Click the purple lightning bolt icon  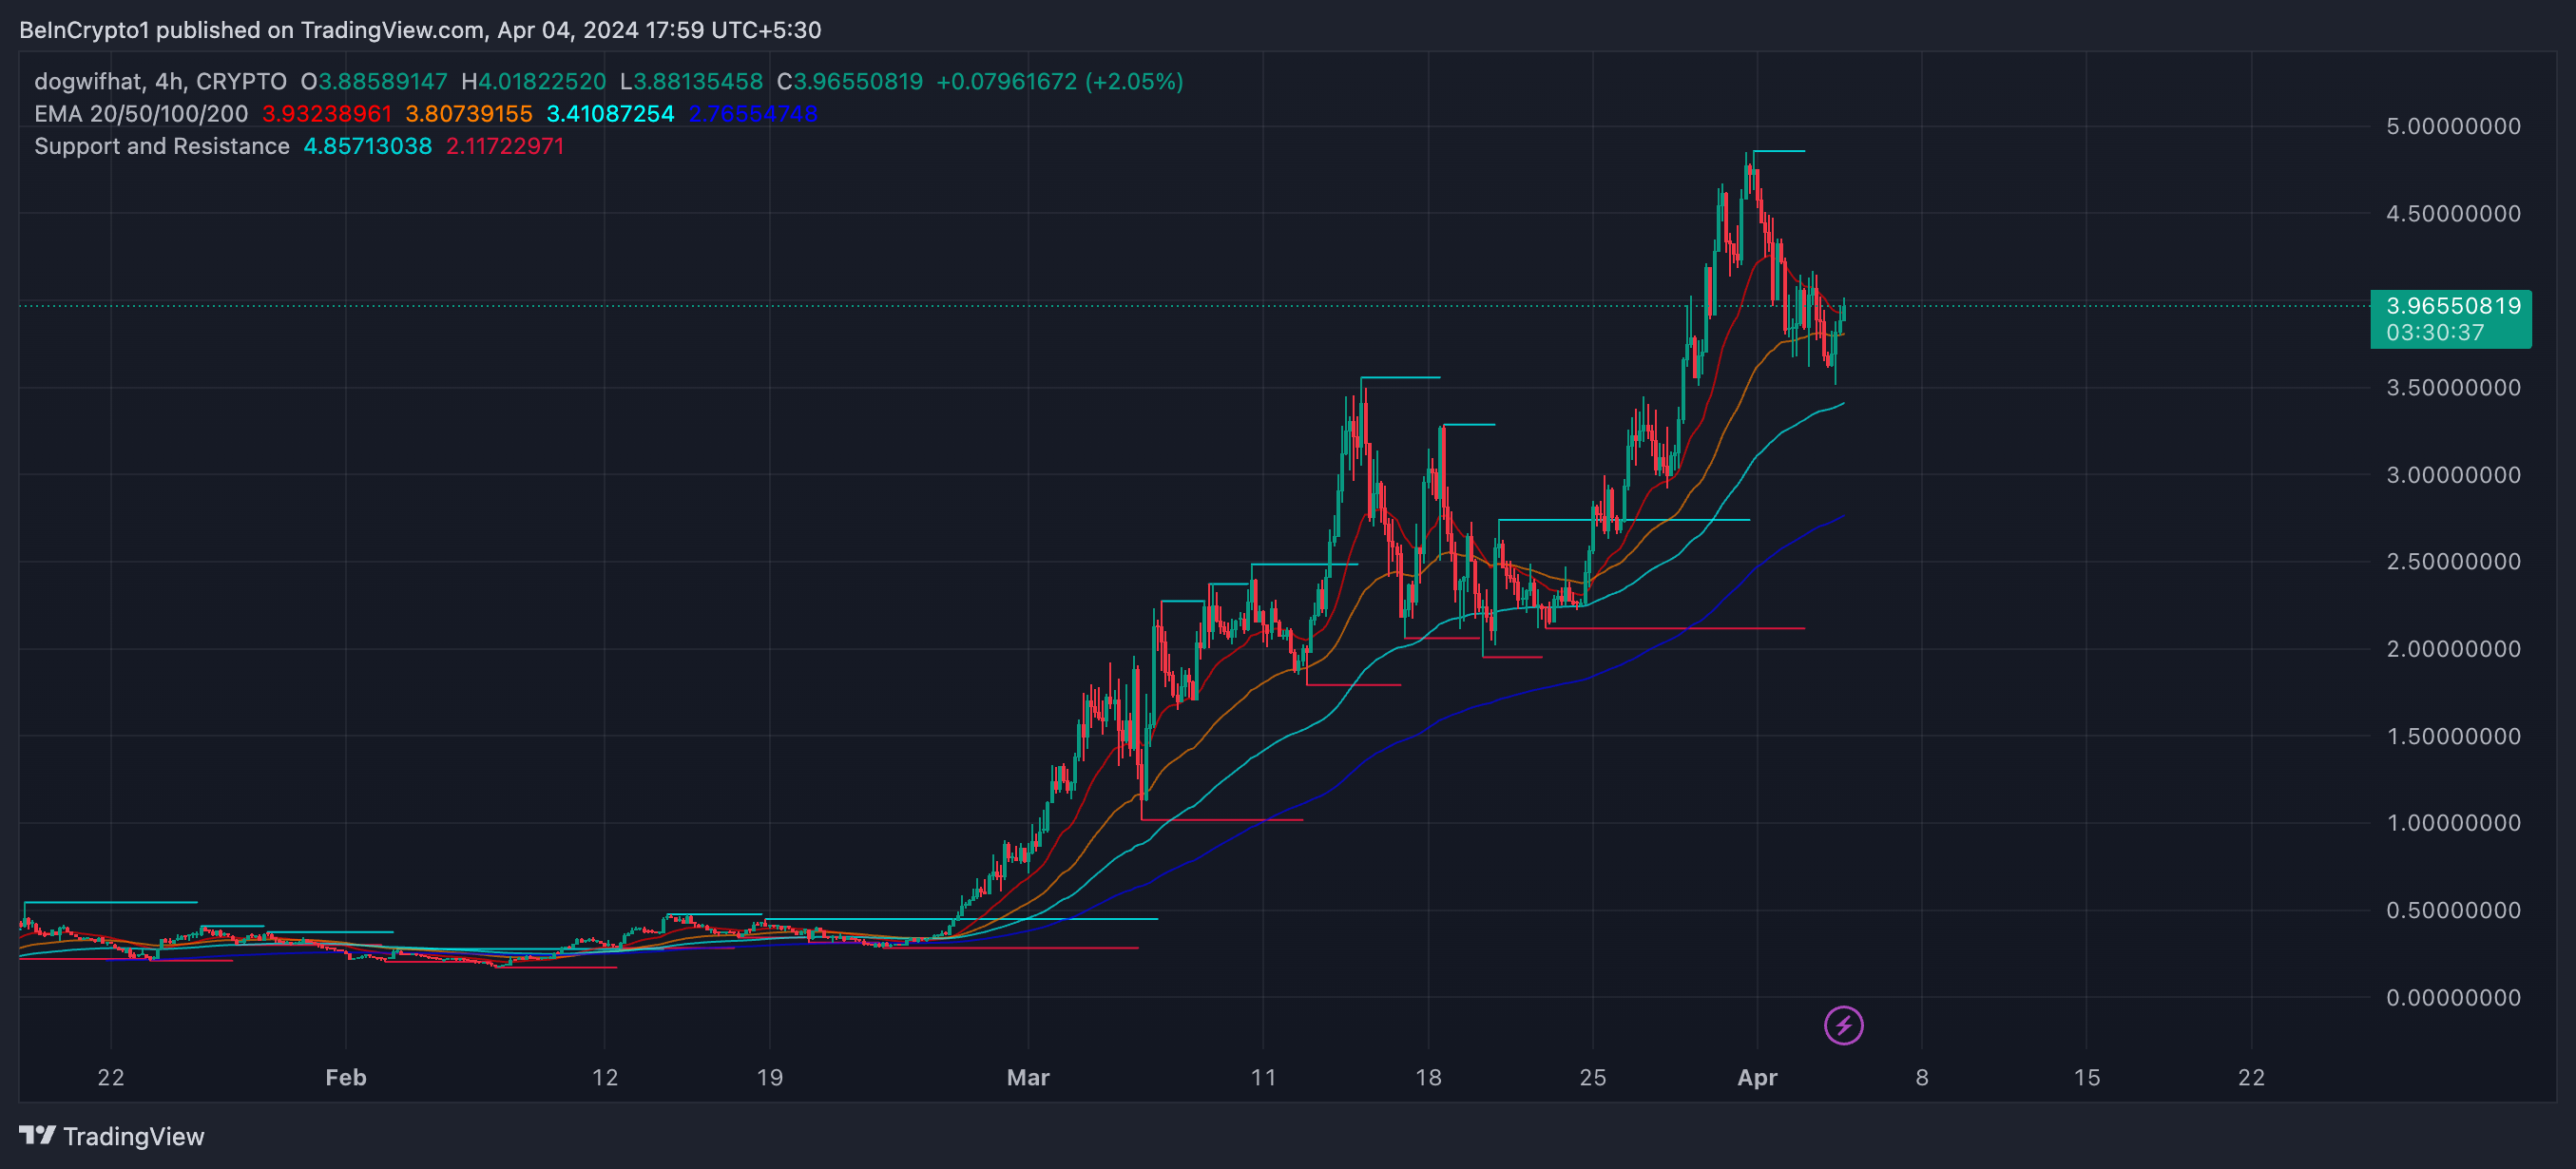point(1843,1025)
